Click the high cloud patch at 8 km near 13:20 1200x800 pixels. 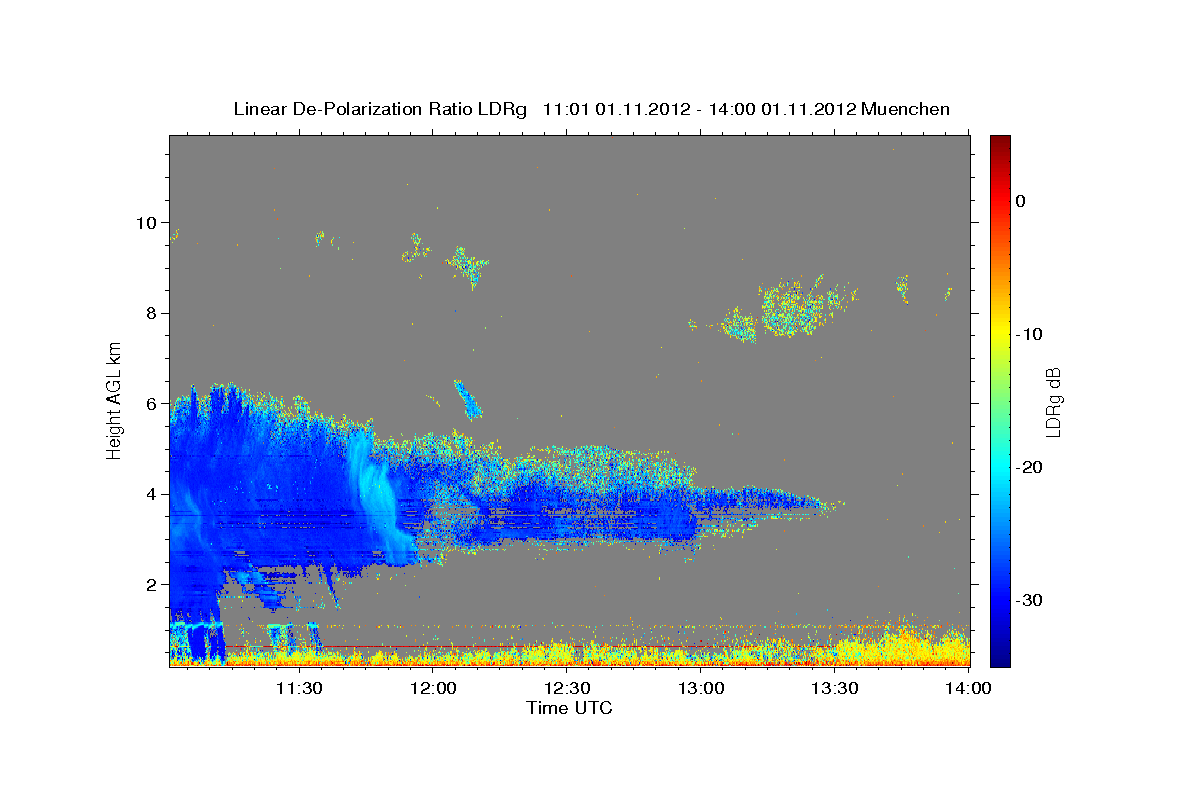coord(795,308)
